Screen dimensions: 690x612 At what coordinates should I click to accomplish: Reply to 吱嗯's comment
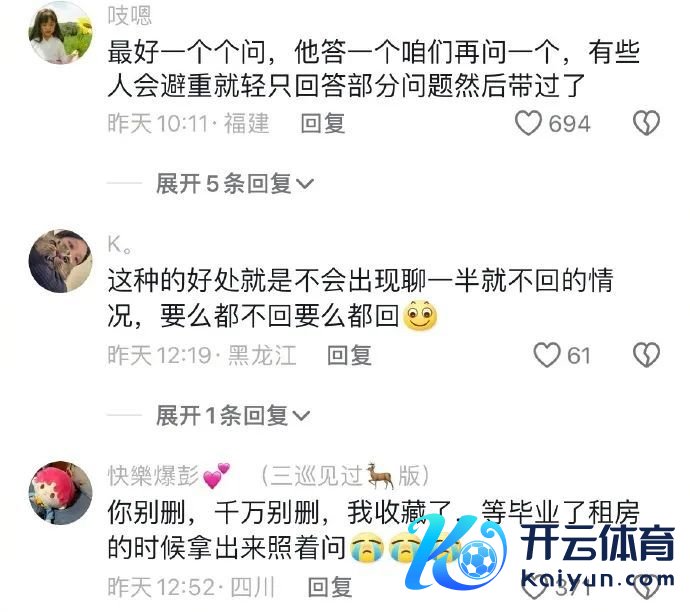click(323, 123)
